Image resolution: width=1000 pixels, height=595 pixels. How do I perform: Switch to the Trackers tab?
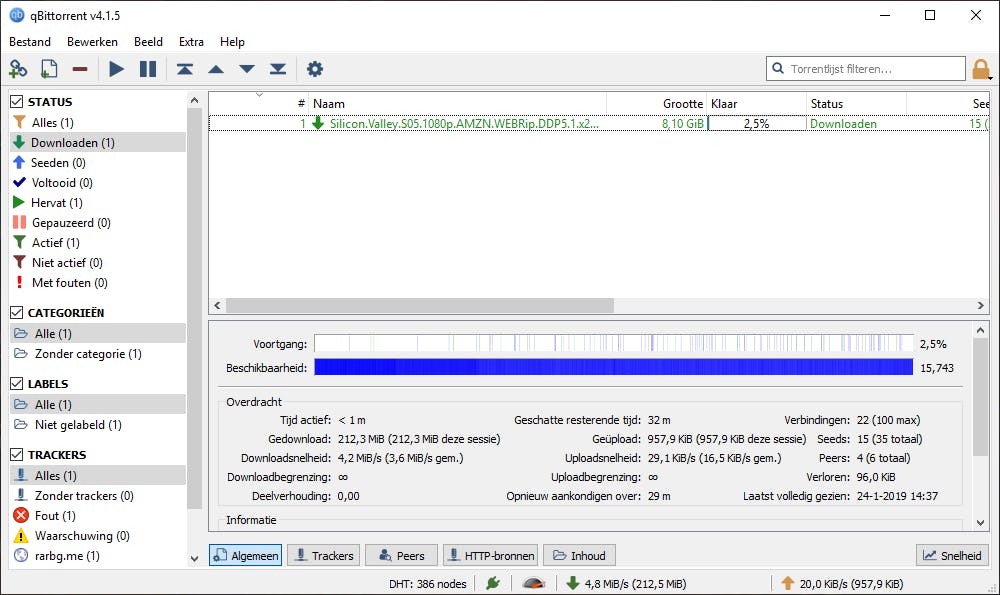pyautogui.click(x=324, y=555)
